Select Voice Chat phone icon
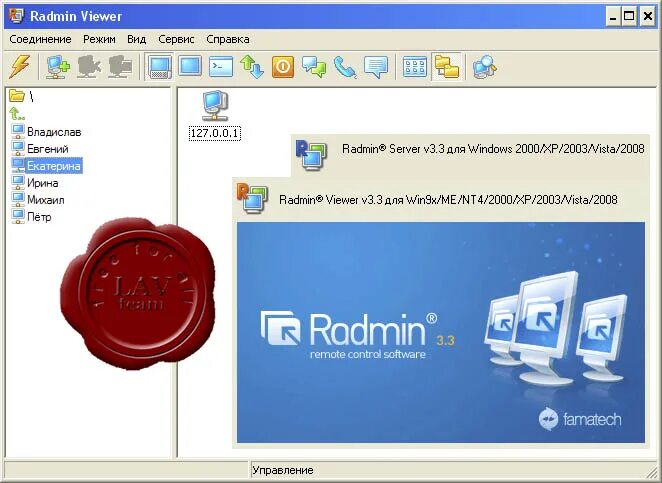 tap(345, 67)
